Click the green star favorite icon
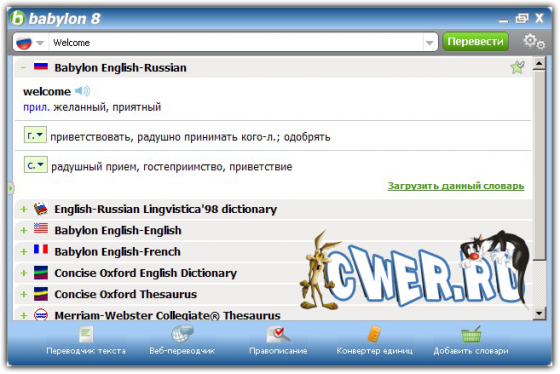Viewport: 560px width, 374px height. (x=517, y=67)
